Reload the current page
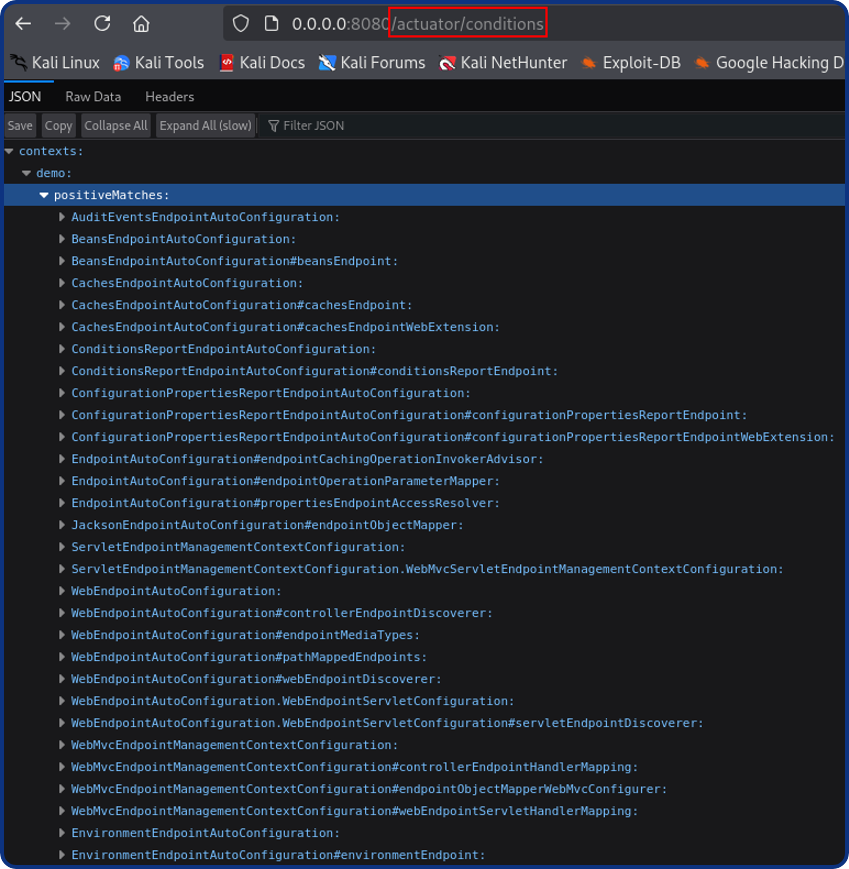 click(x=101, y=22)
